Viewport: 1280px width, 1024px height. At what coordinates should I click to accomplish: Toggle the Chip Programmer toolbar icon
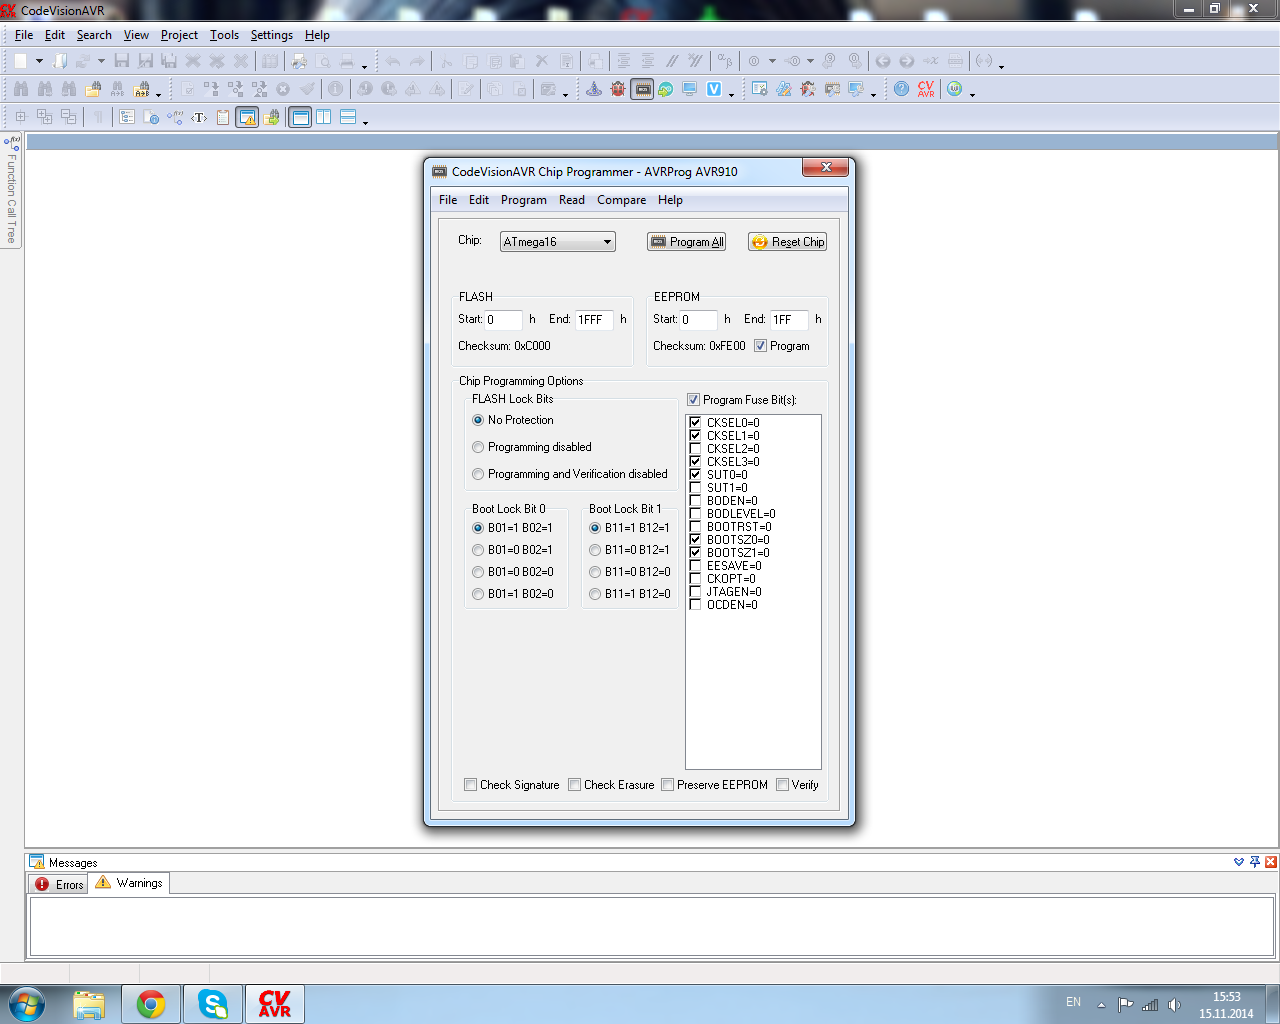tap(642, 89)
